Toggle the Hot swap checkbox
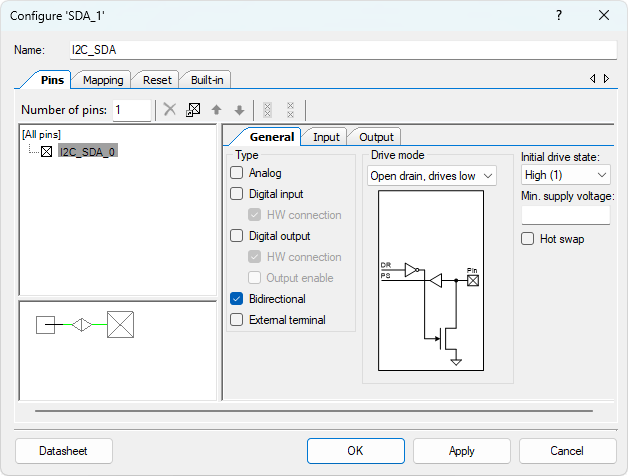 (x=528, y=239)
